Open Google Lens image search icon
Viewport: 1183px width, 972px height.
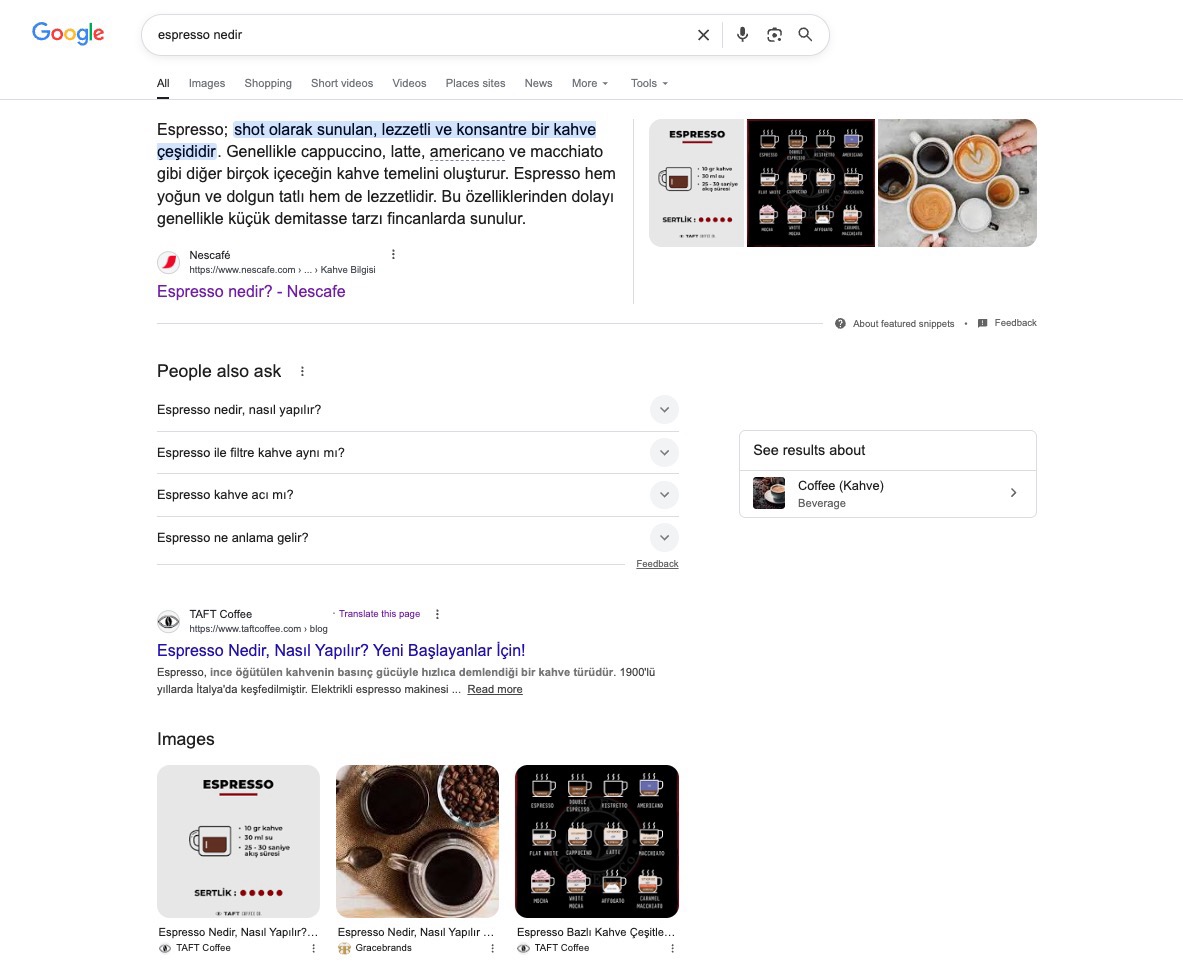[774, 35]
